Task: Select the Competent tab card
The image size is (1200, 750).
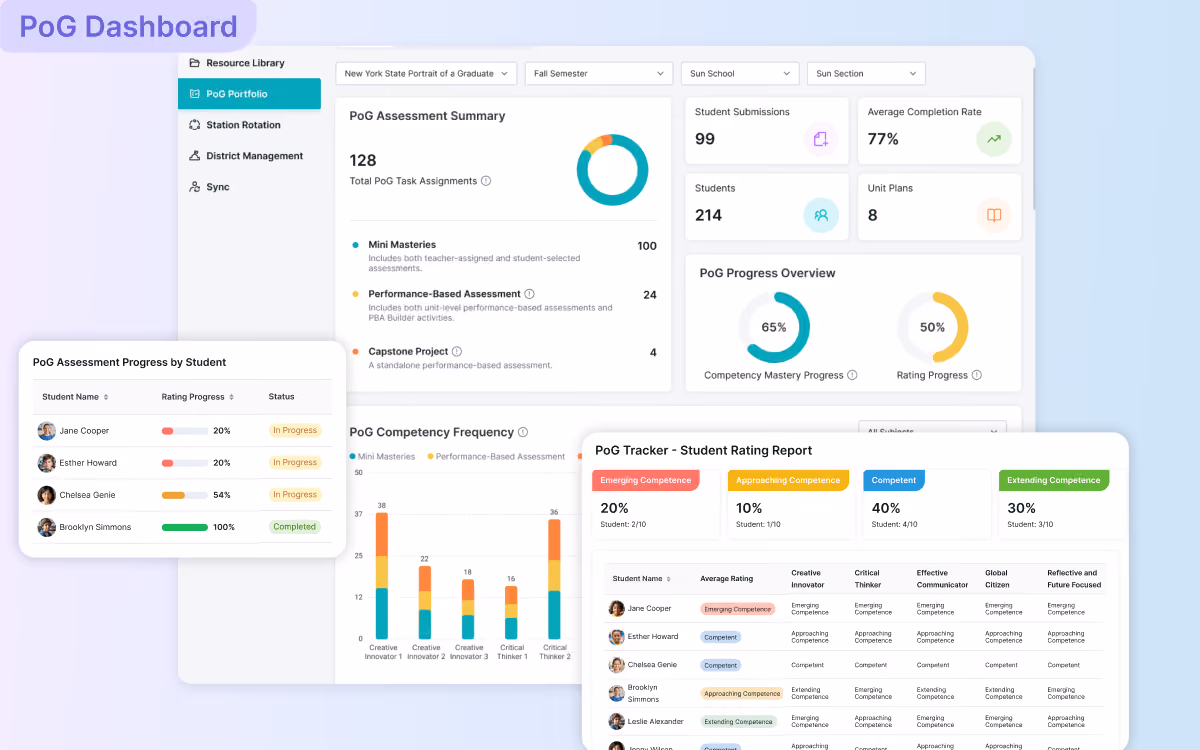Action: click(927, 505)
